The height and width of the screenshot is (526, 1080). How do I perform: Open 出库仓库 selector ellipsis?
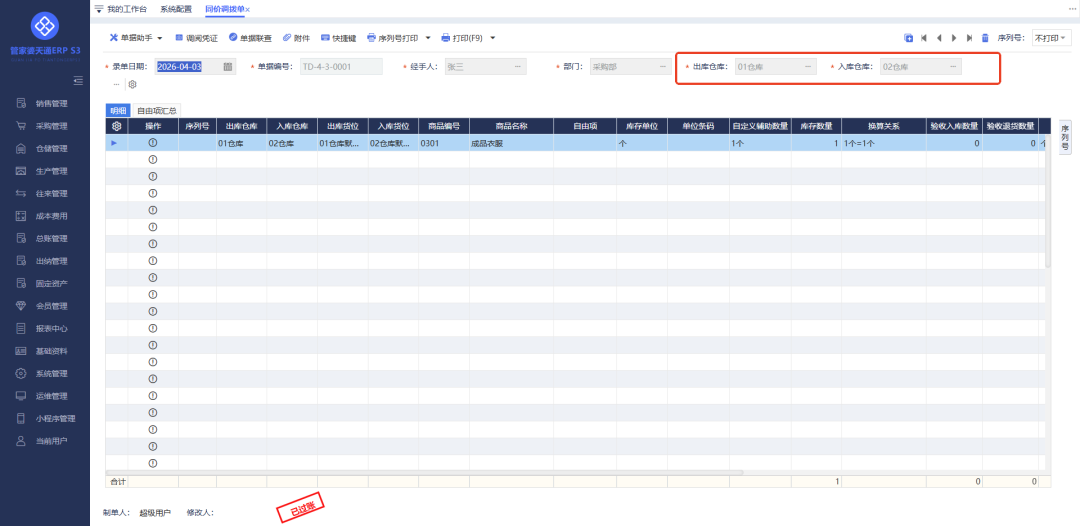tap(808, 67)
